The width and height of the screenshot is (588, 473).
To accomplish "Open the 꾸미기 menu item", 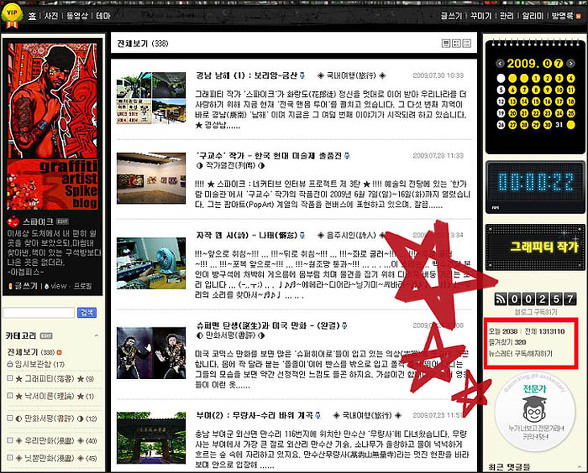I will point(481,16).
